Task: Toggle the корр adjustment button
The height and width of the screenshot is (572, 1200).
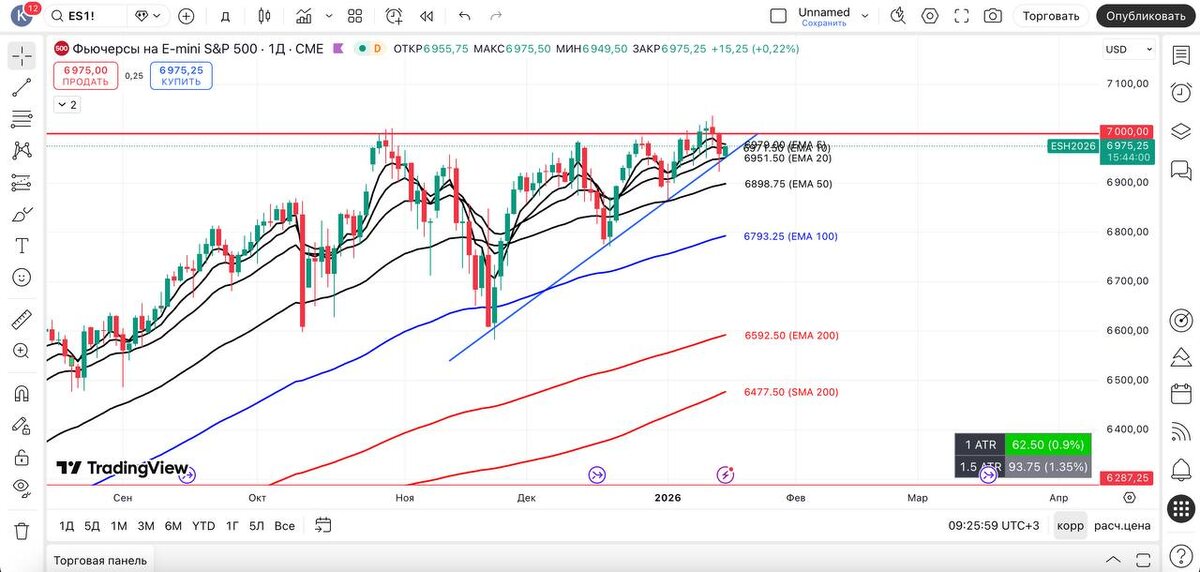Action: coord(1069,526)
